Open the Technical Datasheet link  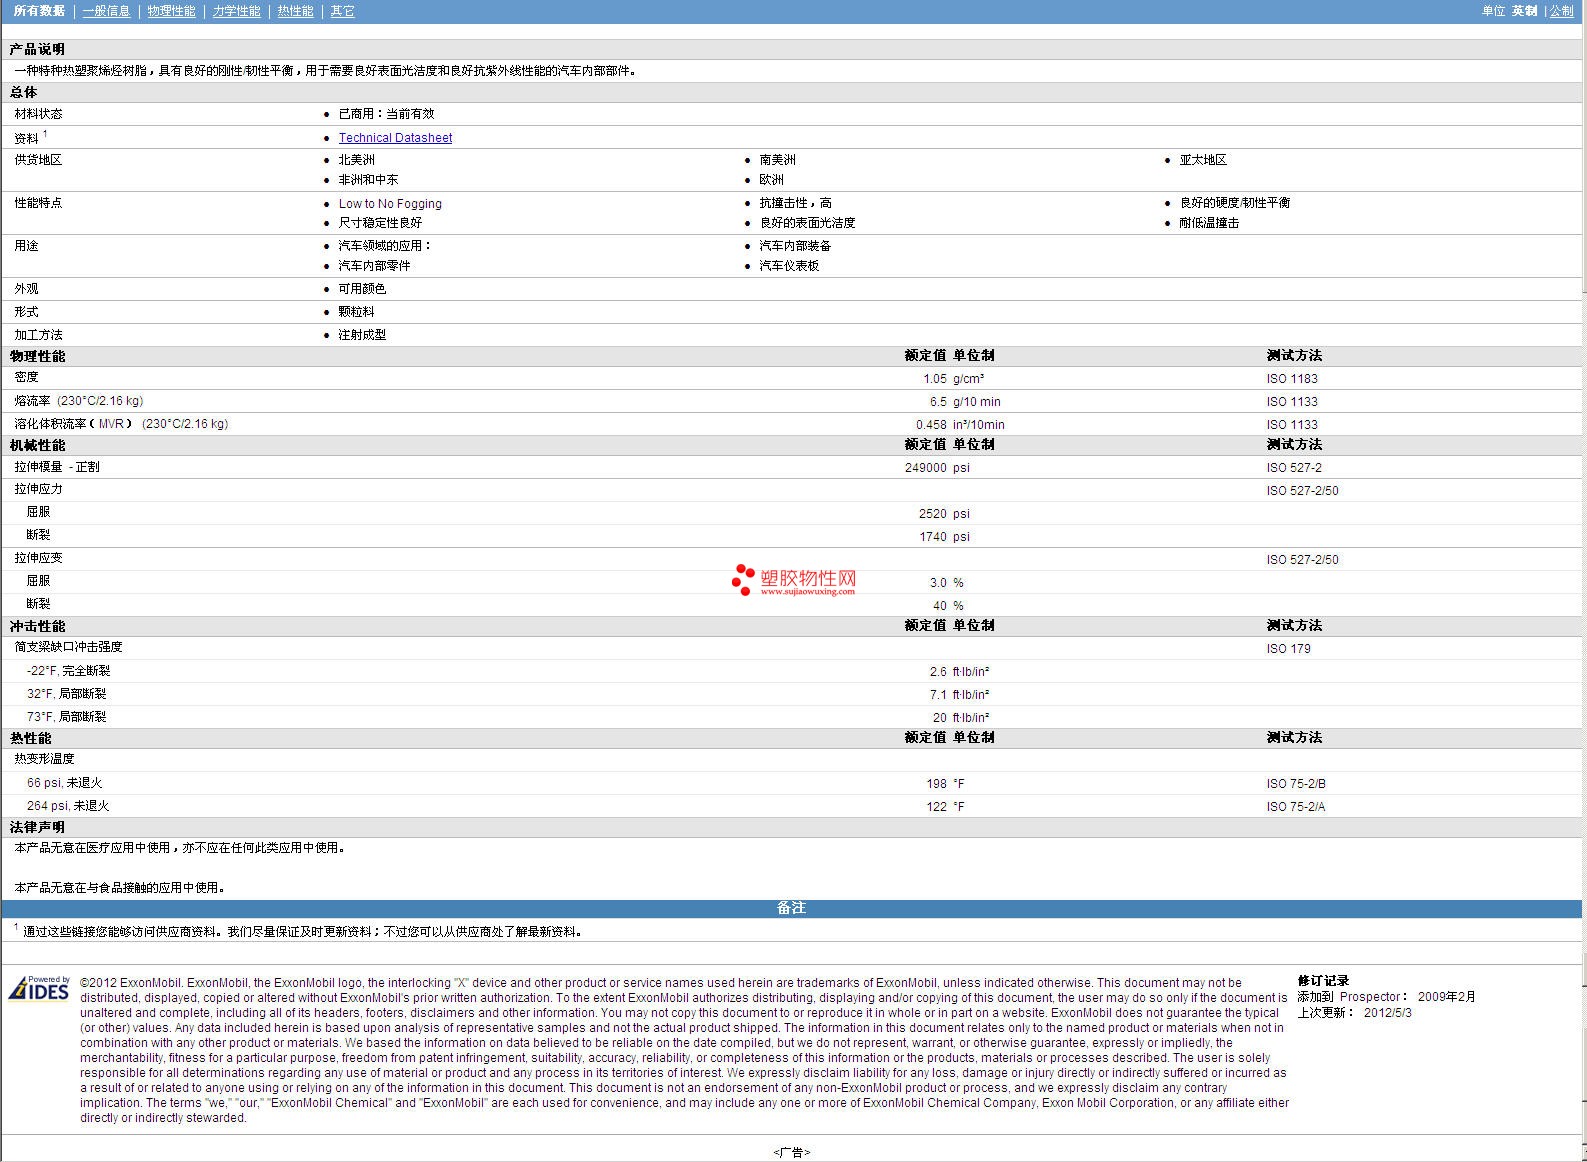pyautogui.click(x=395, y=138)
